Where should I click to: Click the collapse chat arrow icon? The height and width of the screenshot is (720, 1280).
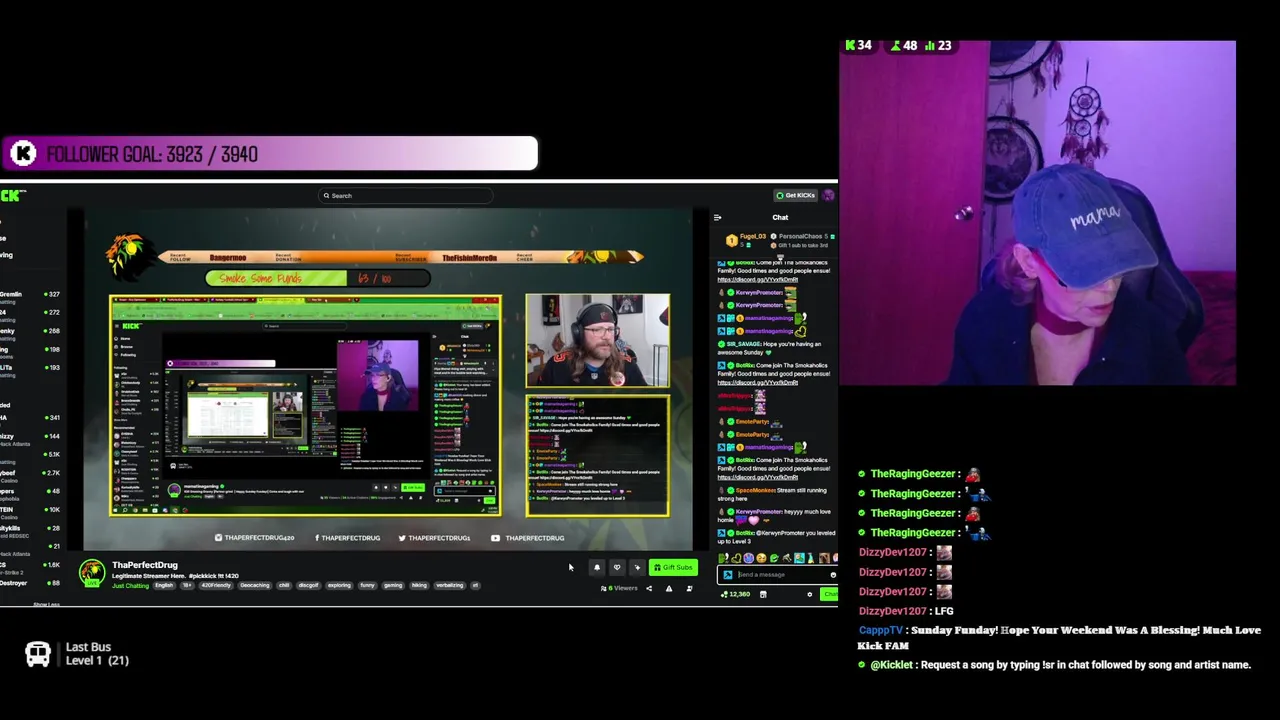coord(717,217)
